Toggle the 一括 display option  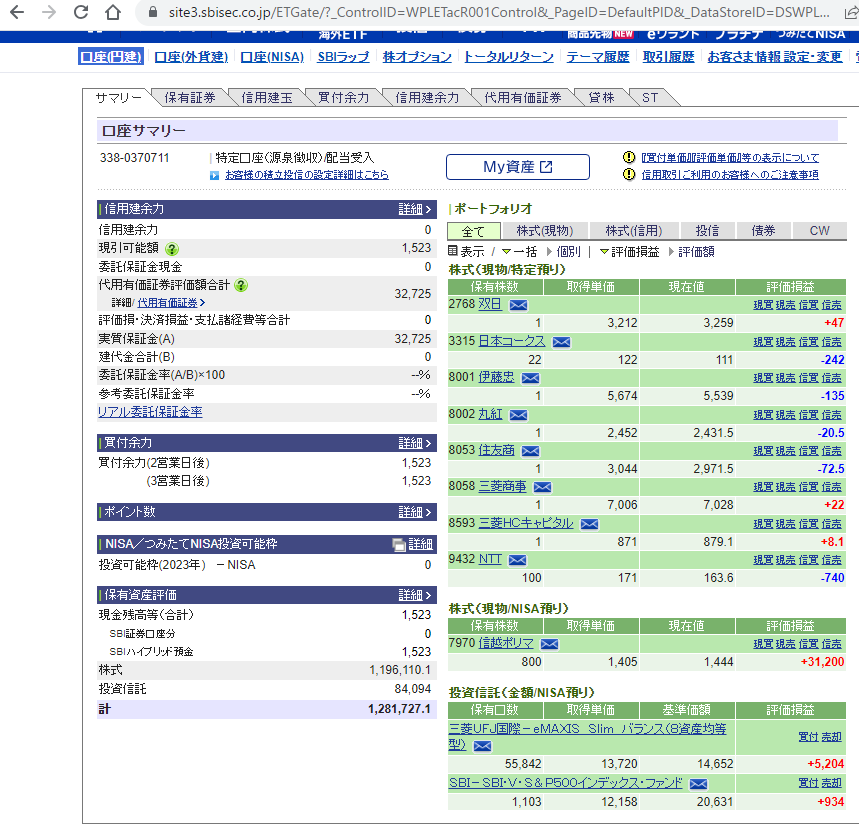coord(520,252)
